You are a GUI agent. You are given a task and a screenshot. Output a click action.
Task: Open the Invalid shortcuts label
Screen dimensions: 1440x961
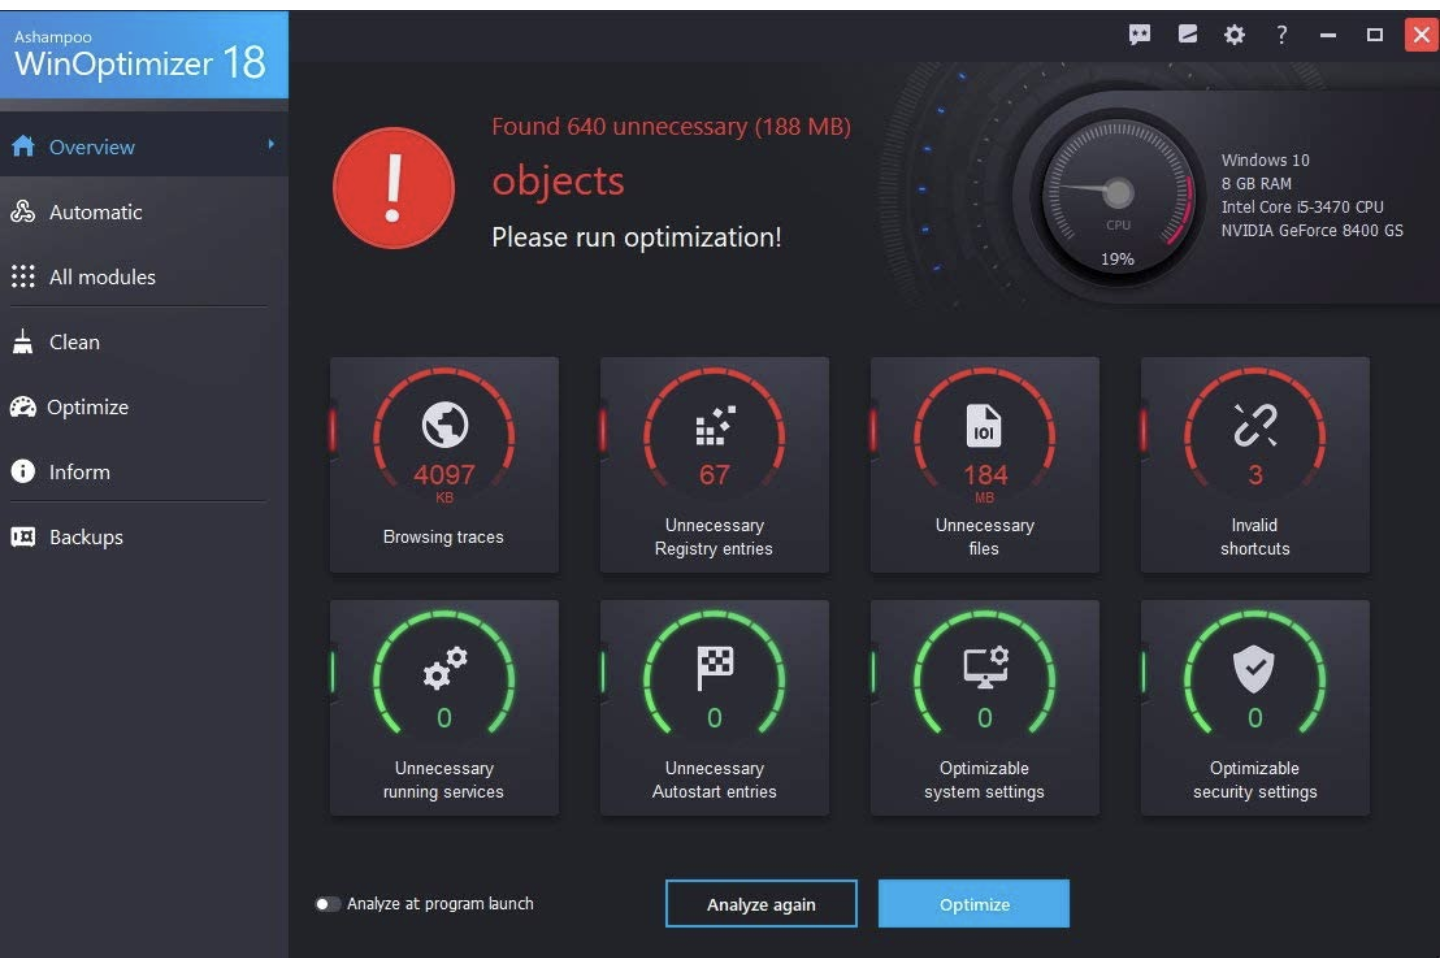(x=1255, y=537)
